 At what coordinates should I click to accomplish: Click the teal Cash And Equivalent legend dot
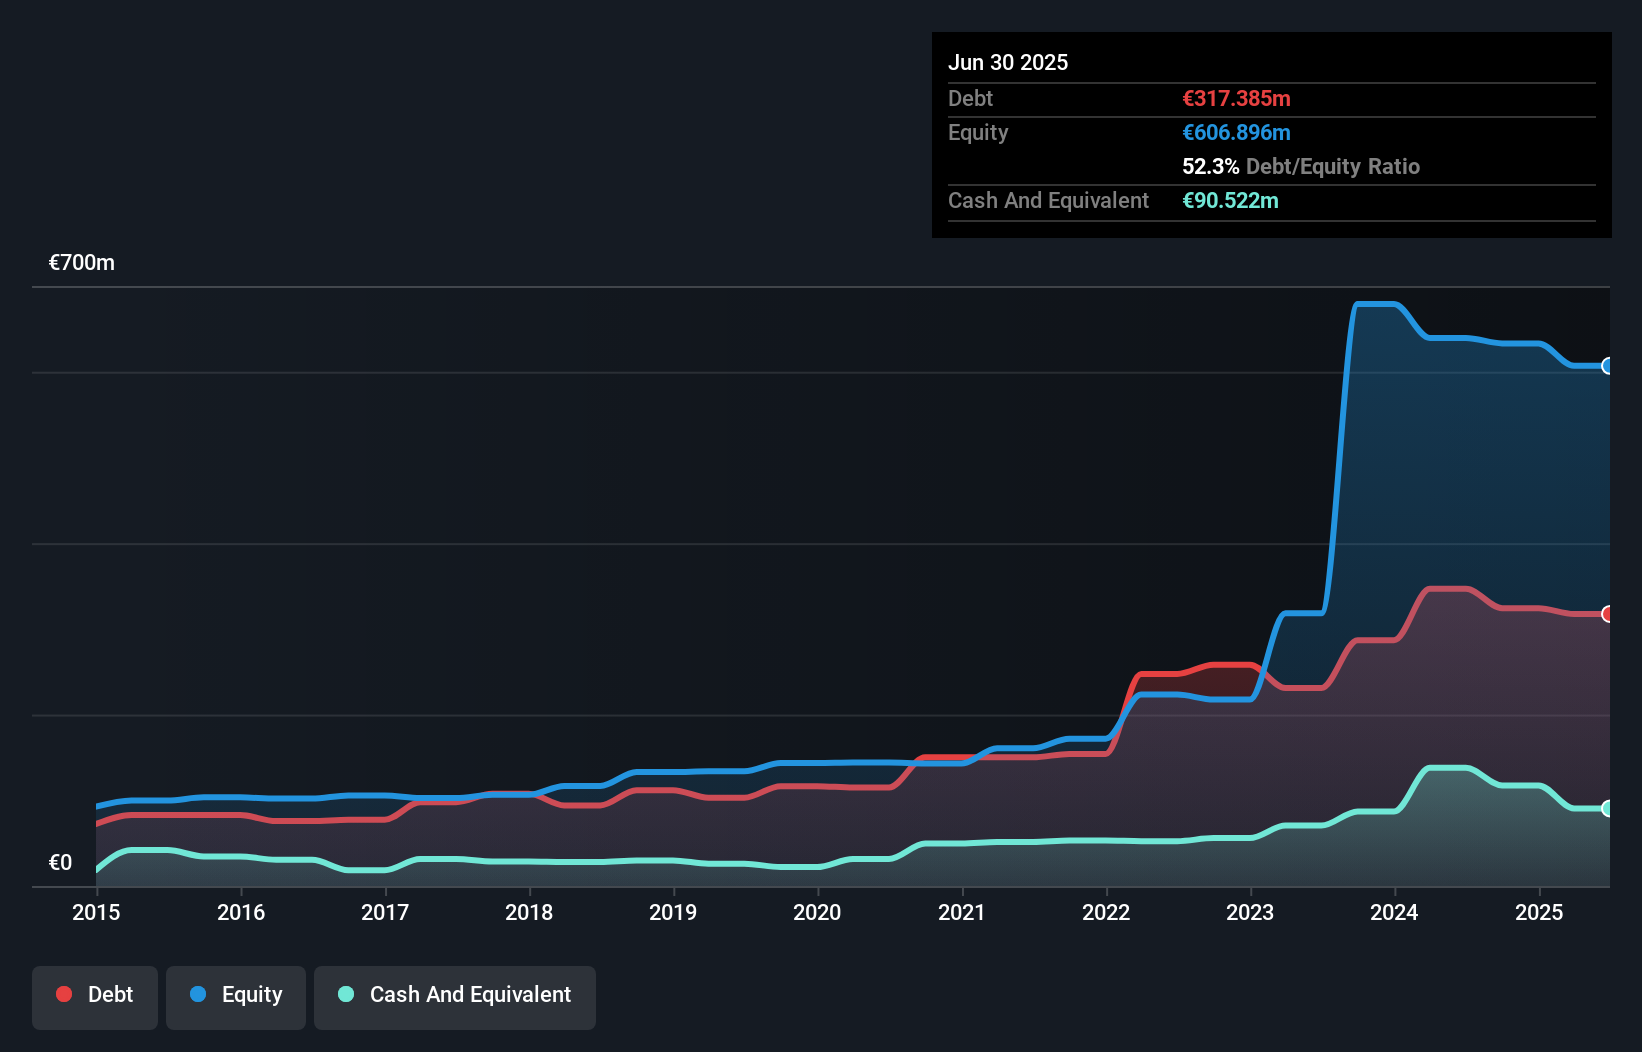(x=344, y=994)
